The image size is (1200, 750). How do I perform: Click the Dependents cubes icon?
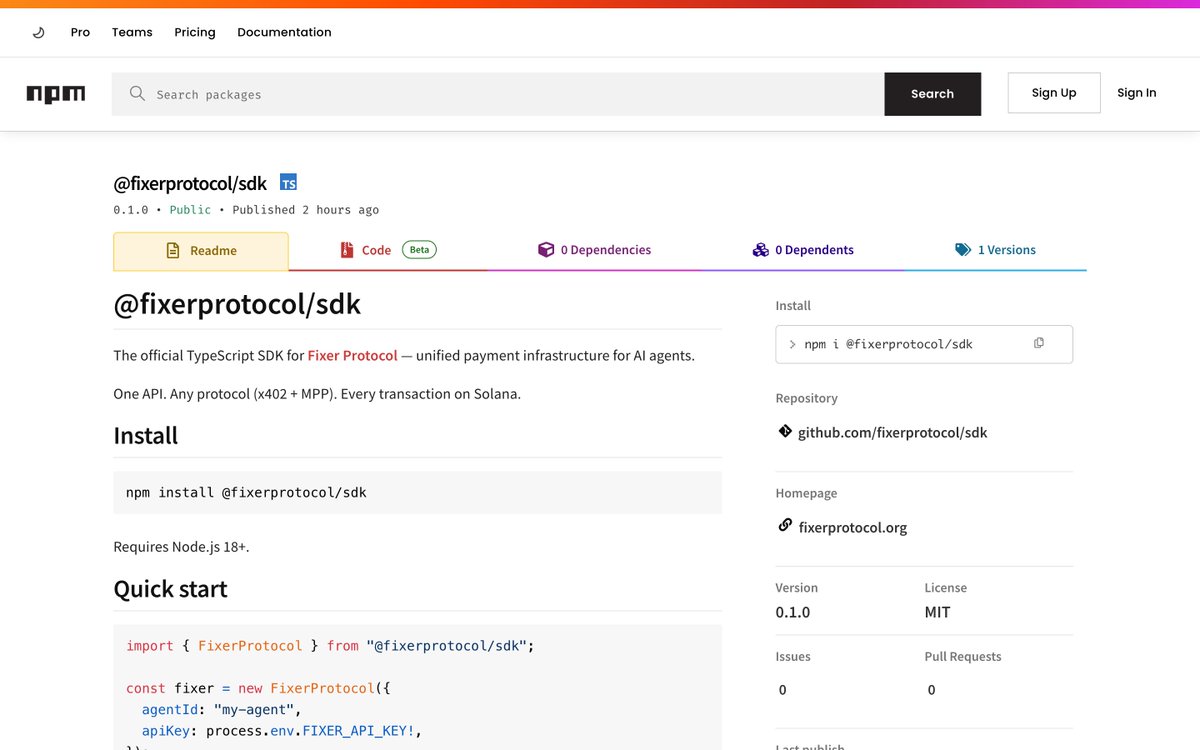761,250
